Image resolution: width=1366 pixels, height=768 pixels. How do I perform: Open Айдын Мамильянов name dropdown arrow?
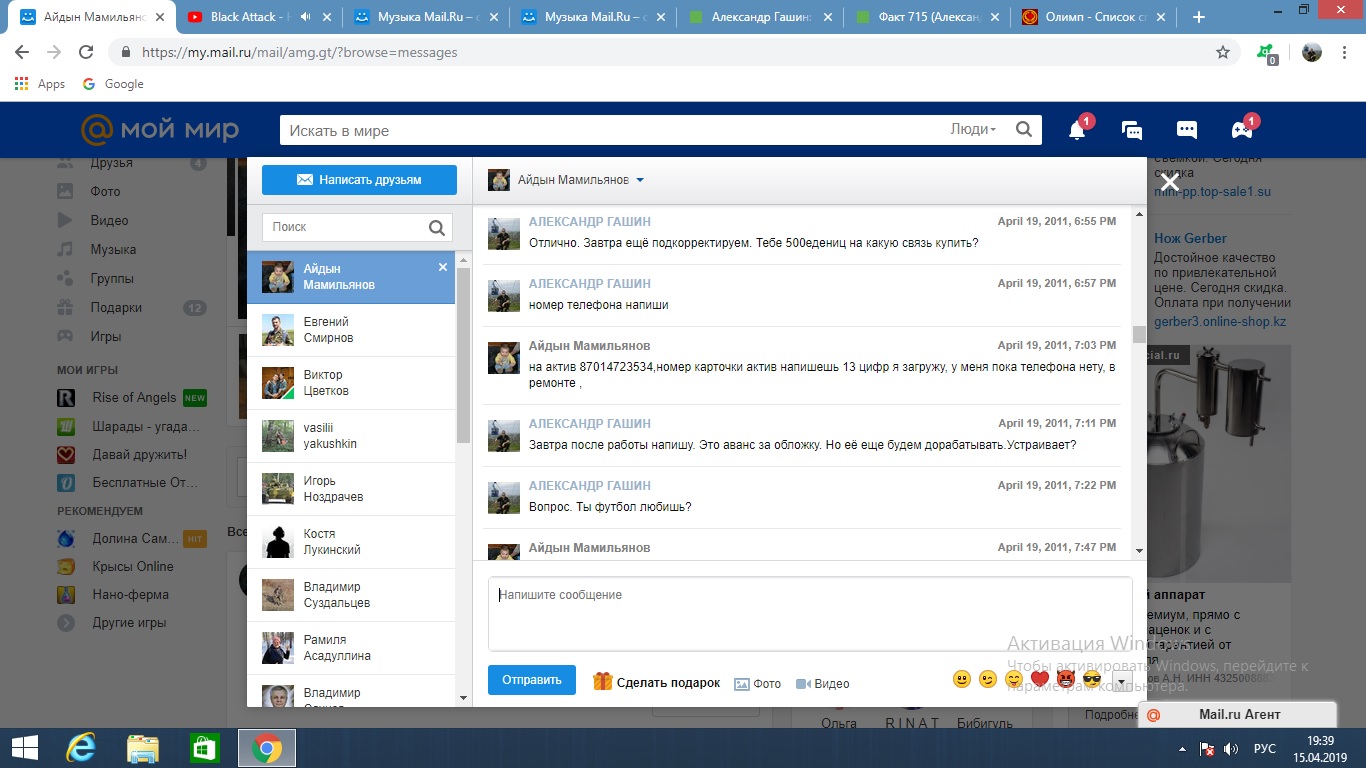(x=640, y=180)
